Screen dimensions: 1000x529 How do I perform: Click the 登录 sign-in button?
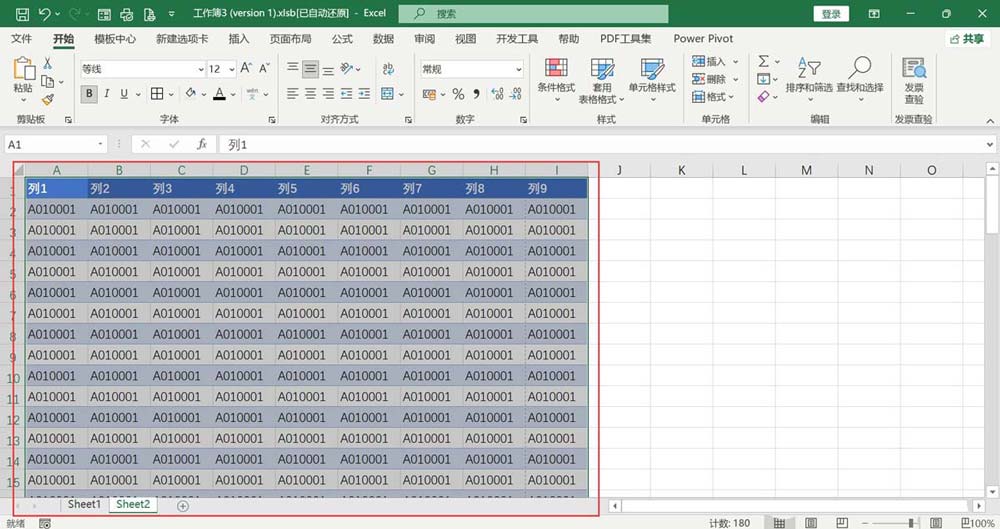point(831,14)
